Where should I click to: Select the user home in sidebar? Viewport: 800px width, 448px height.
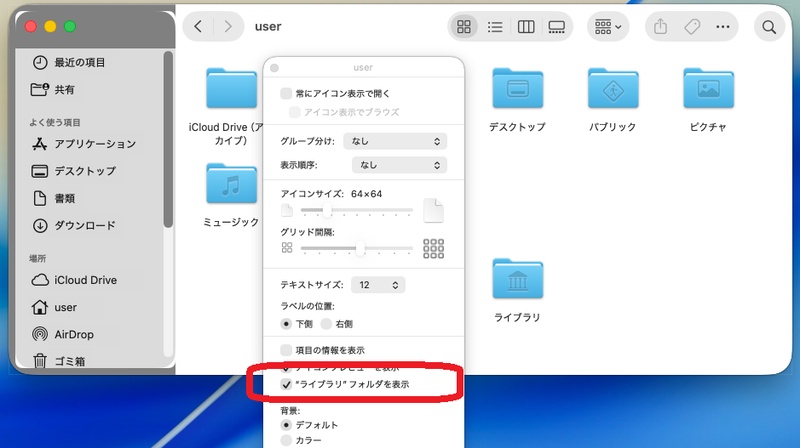[x=54, y=307]
